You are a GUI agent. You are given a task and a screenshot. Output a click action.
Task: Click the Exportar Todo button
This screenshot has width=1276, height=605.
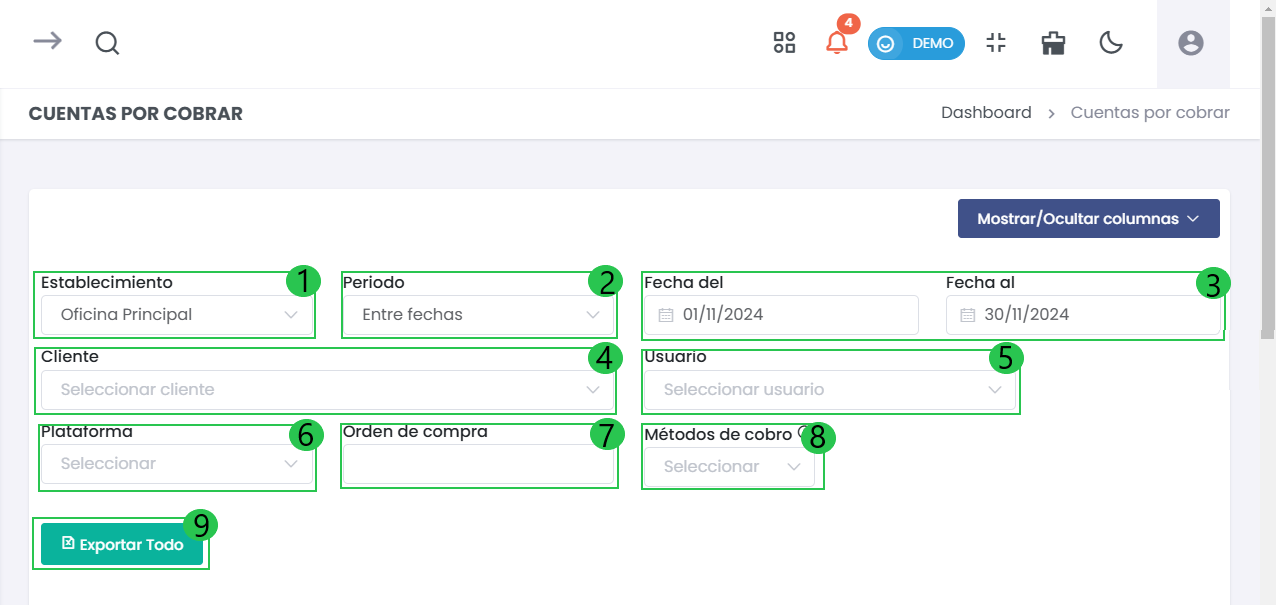coord(121,544)
